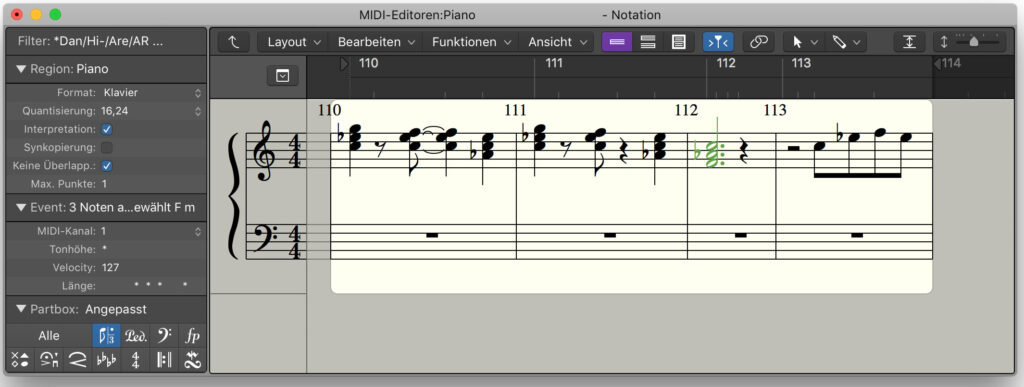
Task: Enable the Synkopierung checkbox
Action: [107, 147]
